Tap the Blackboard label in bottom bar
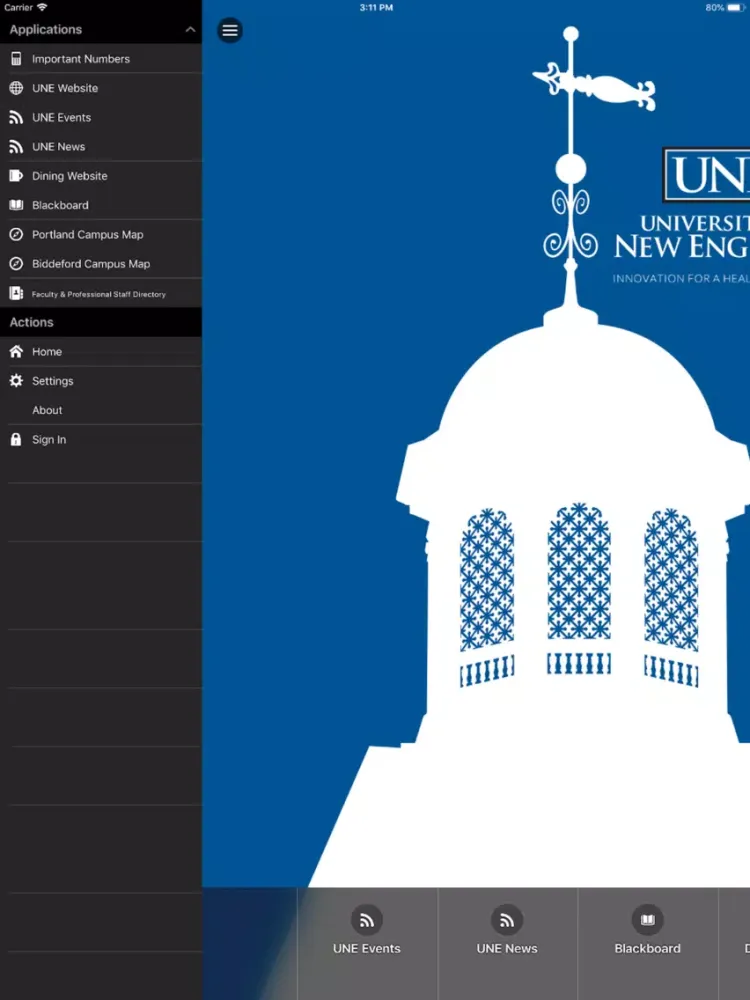 pyautogui.click(x=647, y=948)
